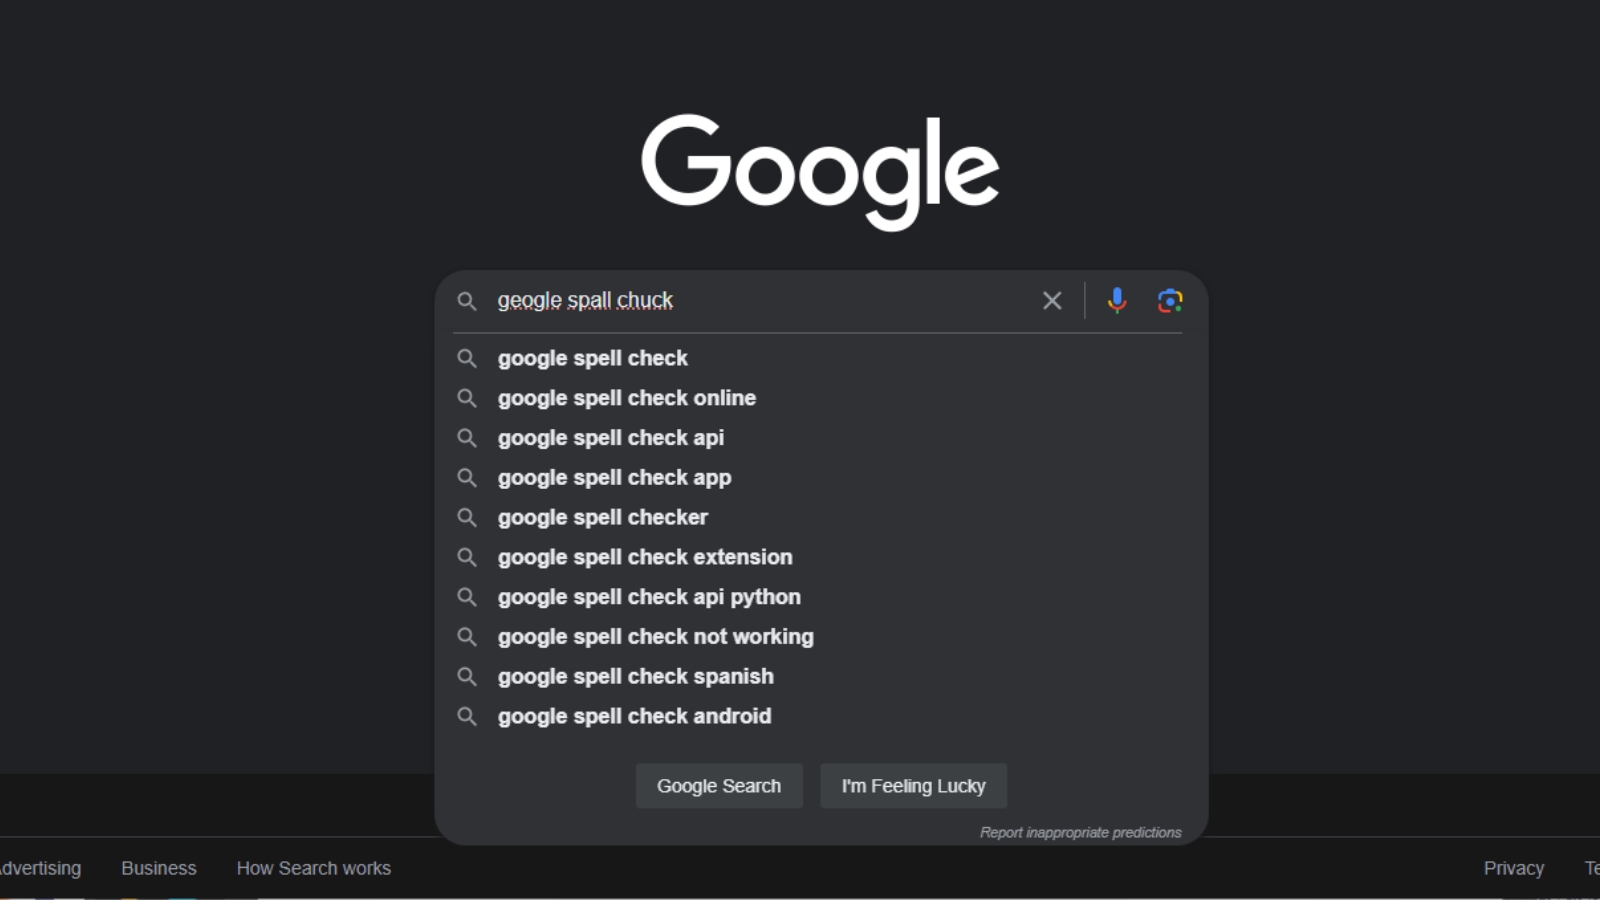Viewport: 1600px width, 900px height.
Task: Click the microphone icon for voice search
Action: coord(1115,300)
